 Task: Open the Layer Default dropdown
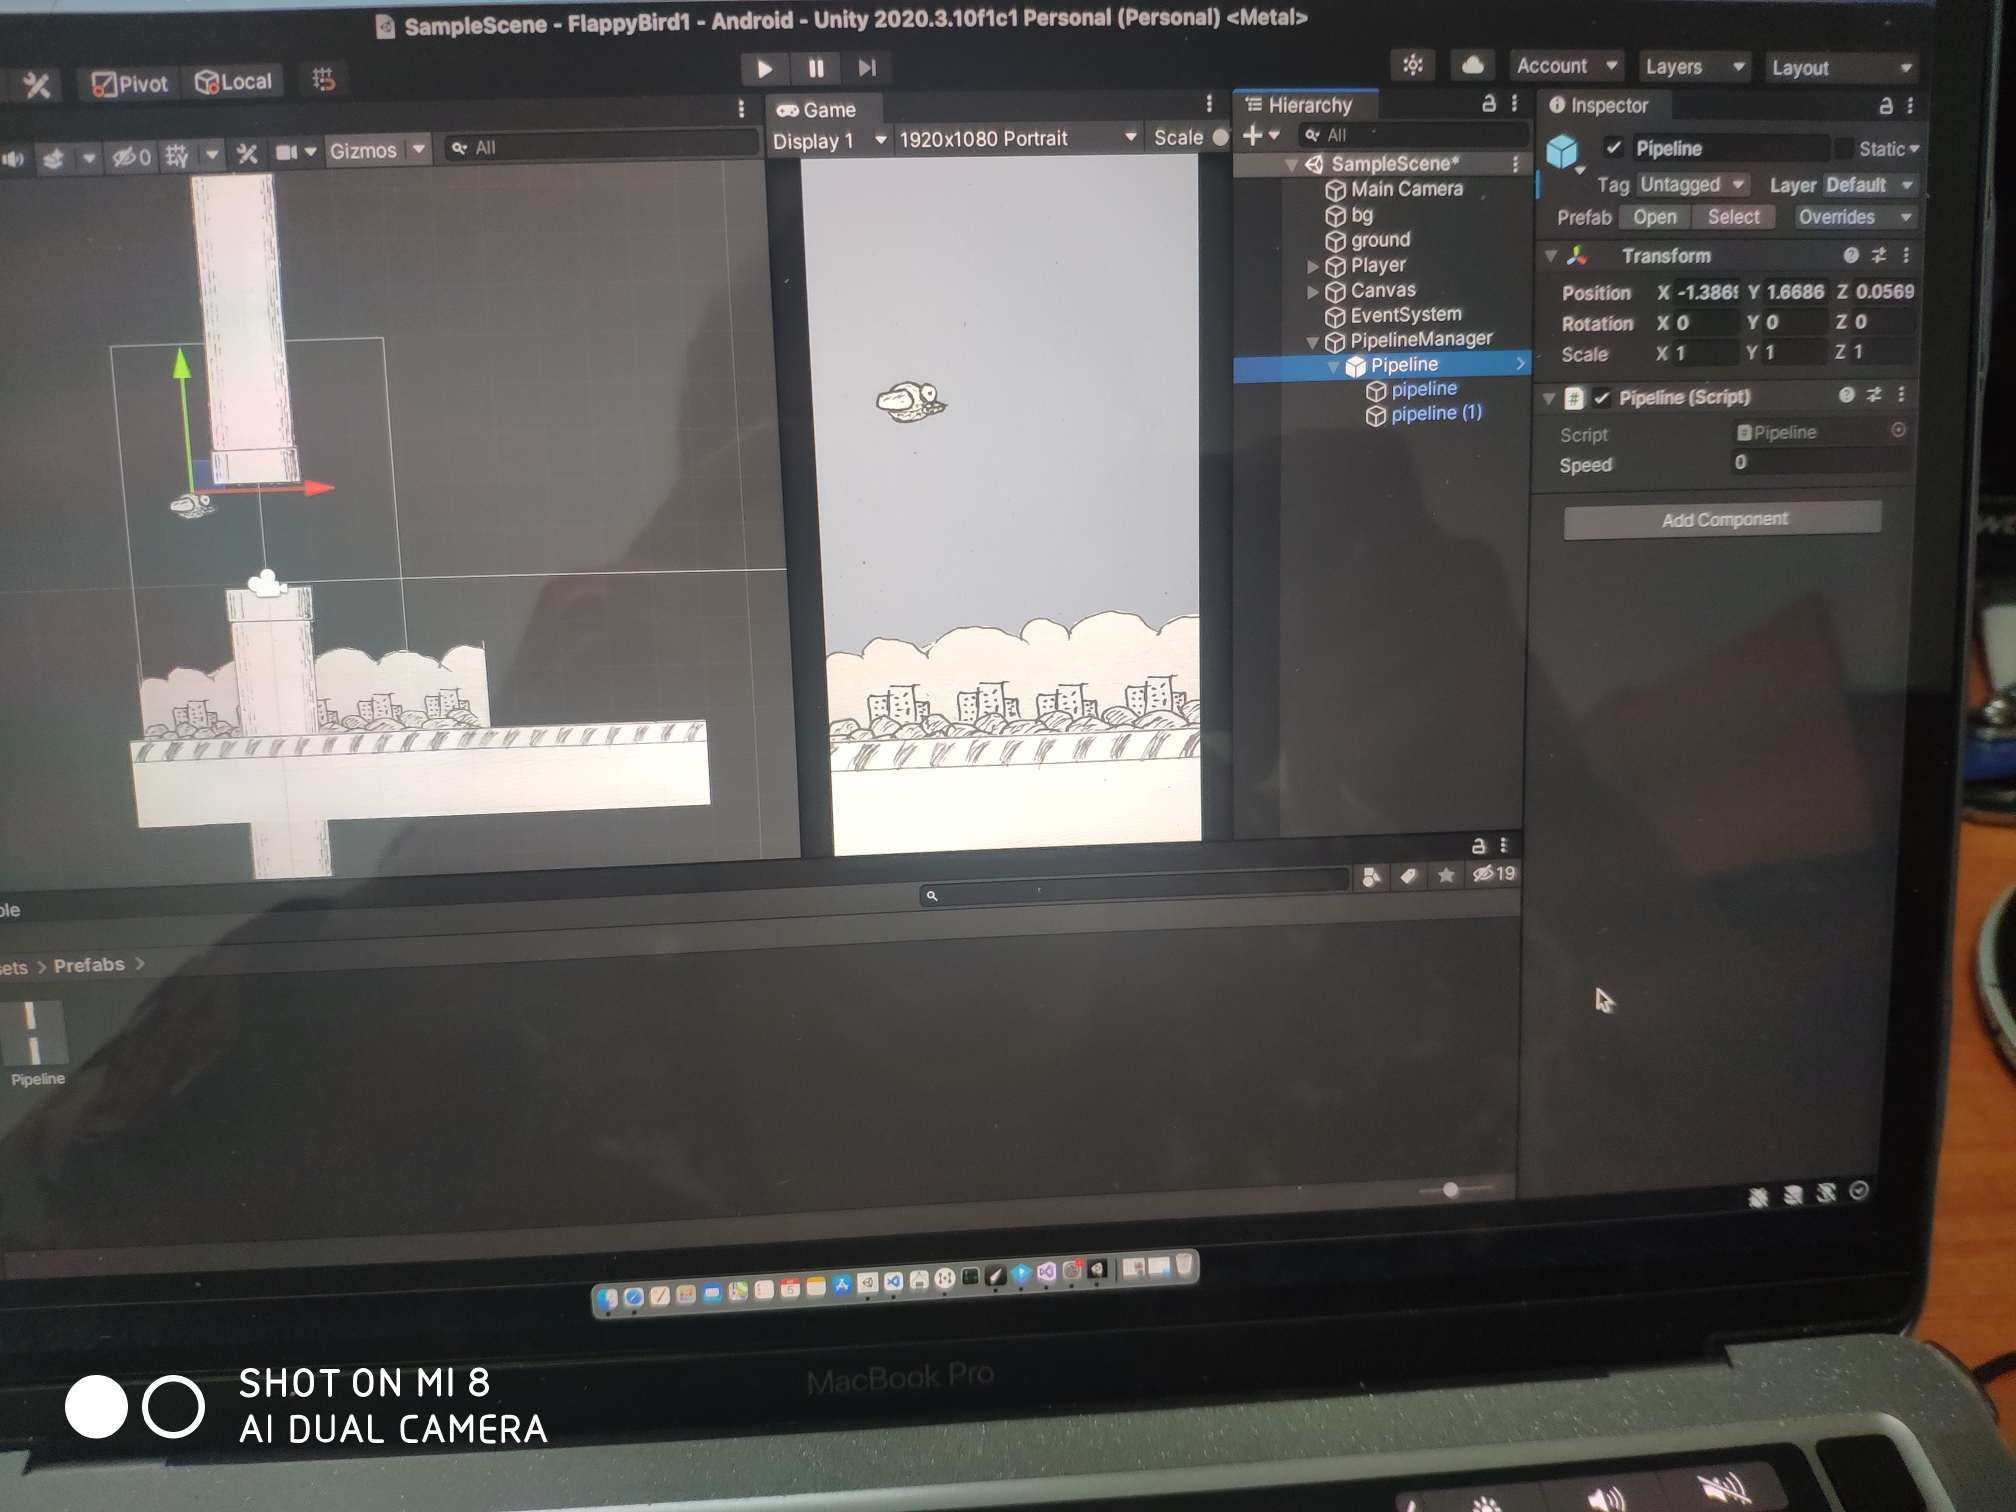[1869, 185]
